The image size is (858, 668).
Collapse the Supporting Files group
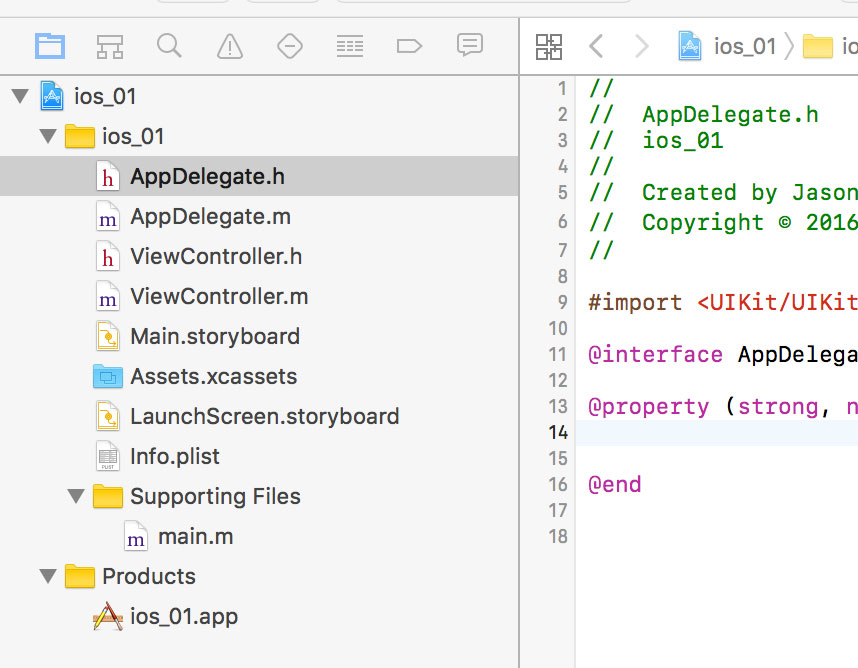[x=76, y=496]
